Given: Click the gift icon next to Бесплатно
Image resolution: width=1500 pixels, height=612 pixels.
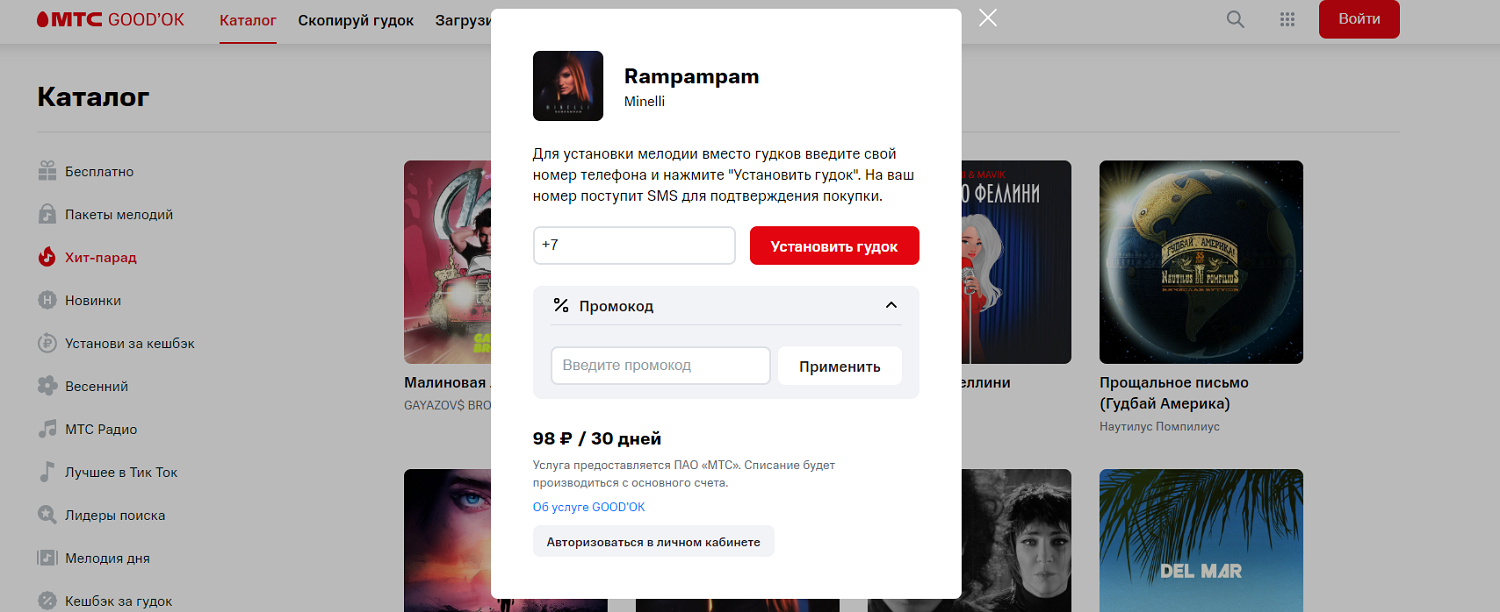Looking at the screenshot, I should pos(47,171).
